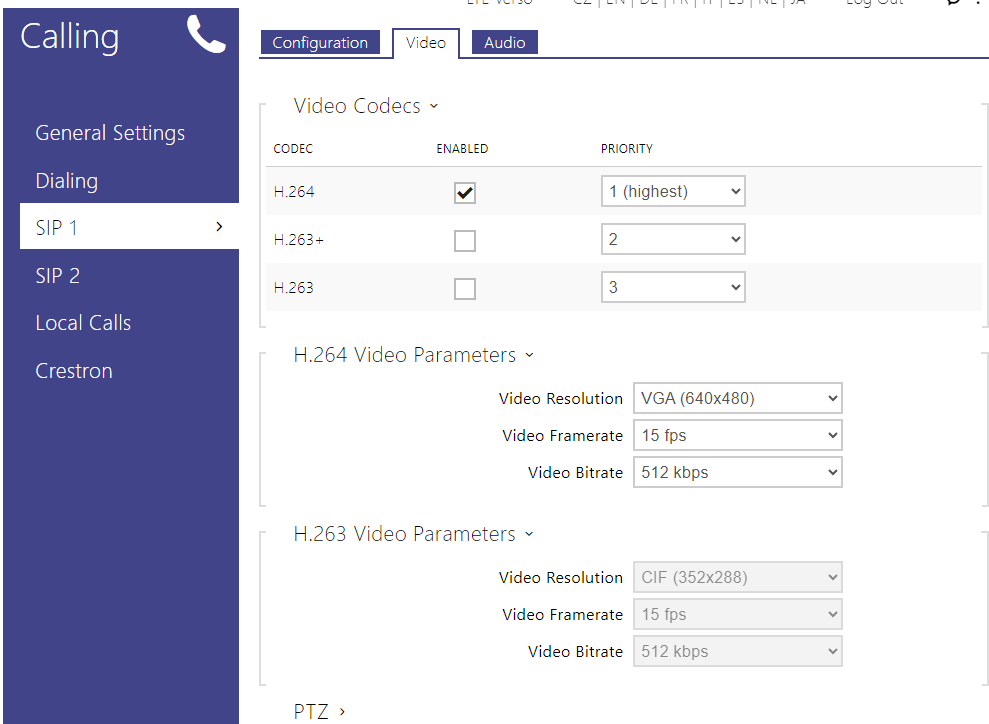
Task: Enable the H.263+ codec checkbox
Action: 464,241
